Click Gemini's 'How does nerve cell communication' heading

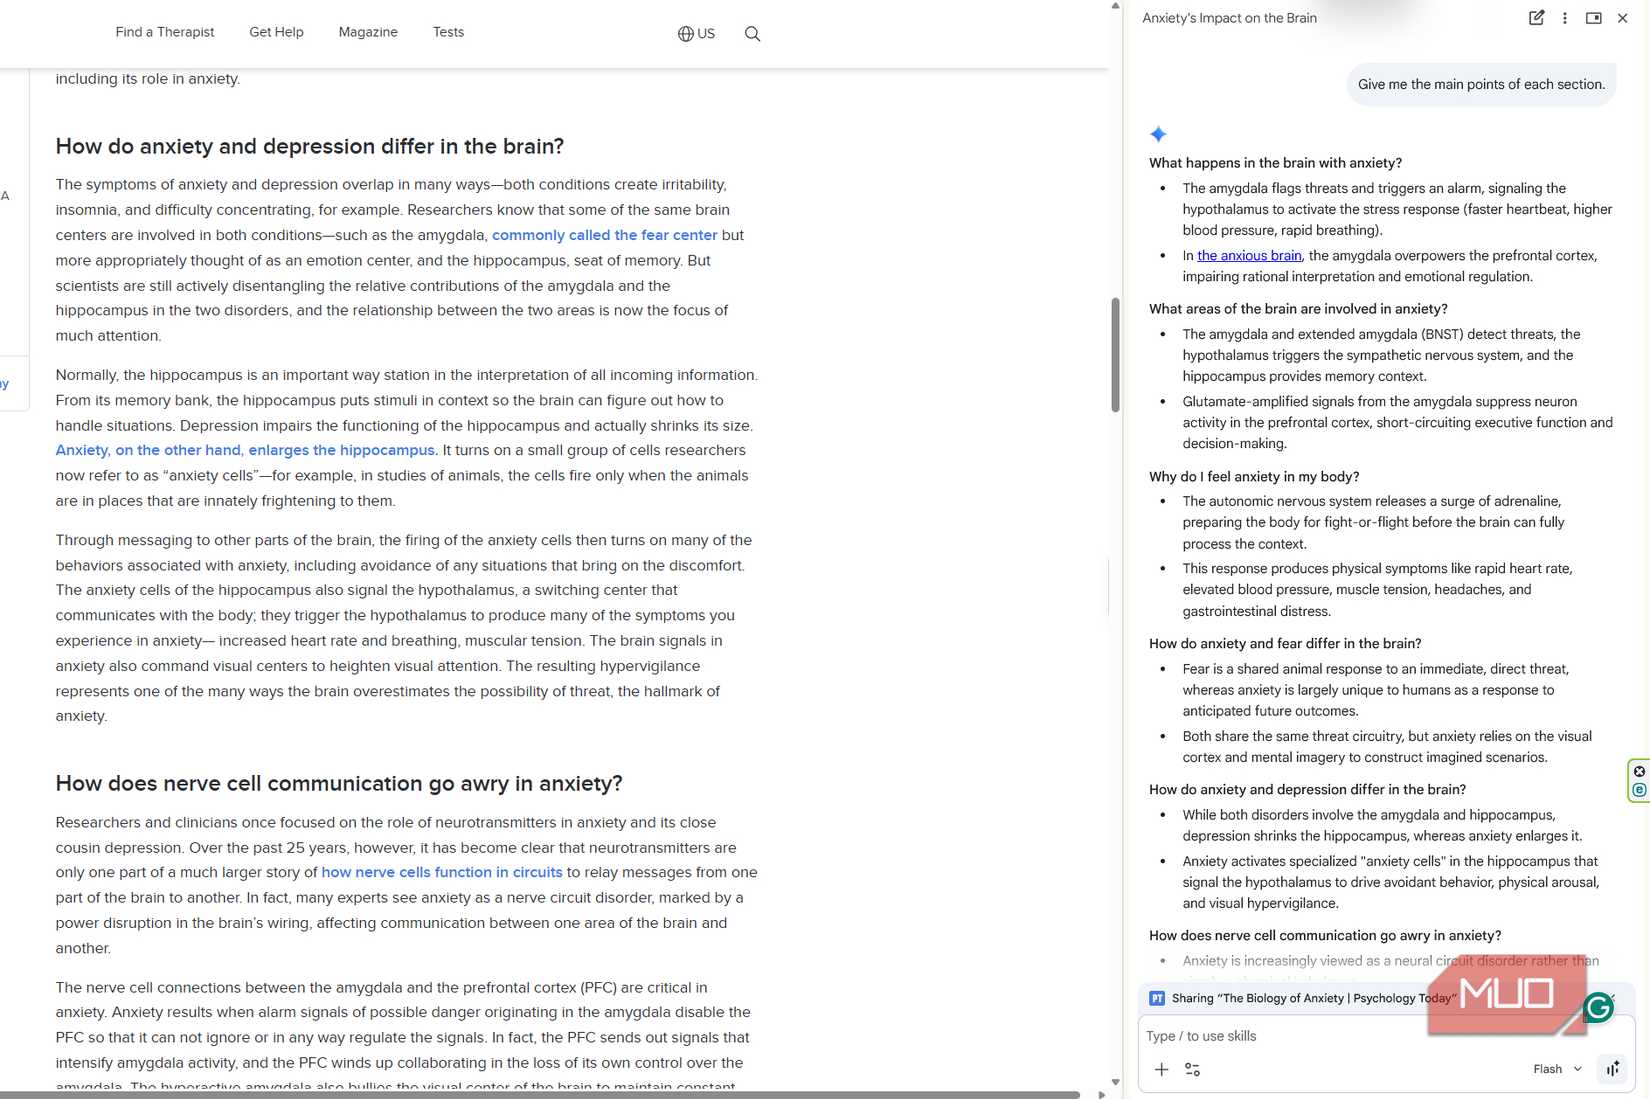tap(1325, 936)
